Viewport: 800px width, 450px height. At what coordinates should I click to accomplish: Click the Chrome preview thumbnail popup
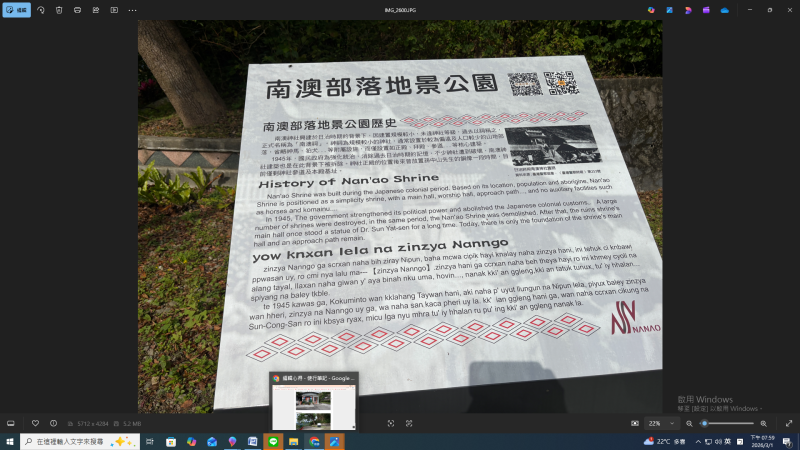314,402
